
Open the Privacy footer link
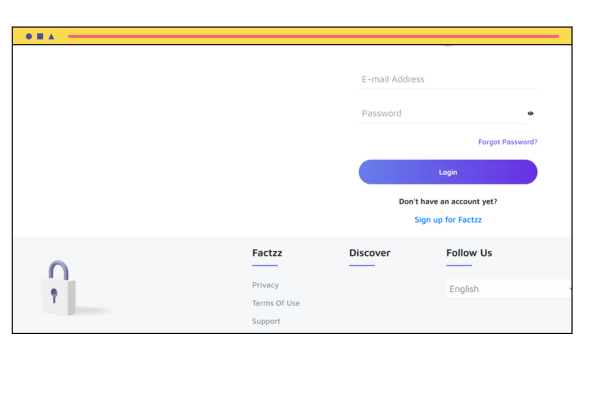(x=266, y=285)
